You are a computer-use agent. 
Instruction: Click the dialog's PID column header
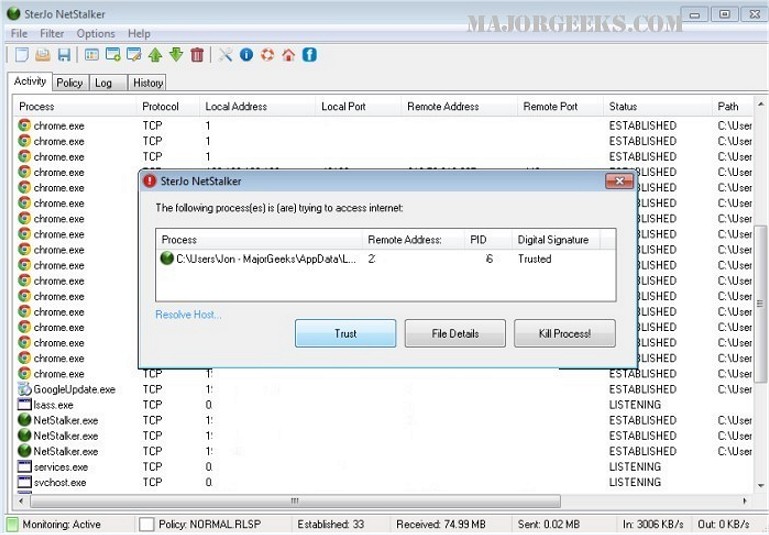[x=487, y=240]
